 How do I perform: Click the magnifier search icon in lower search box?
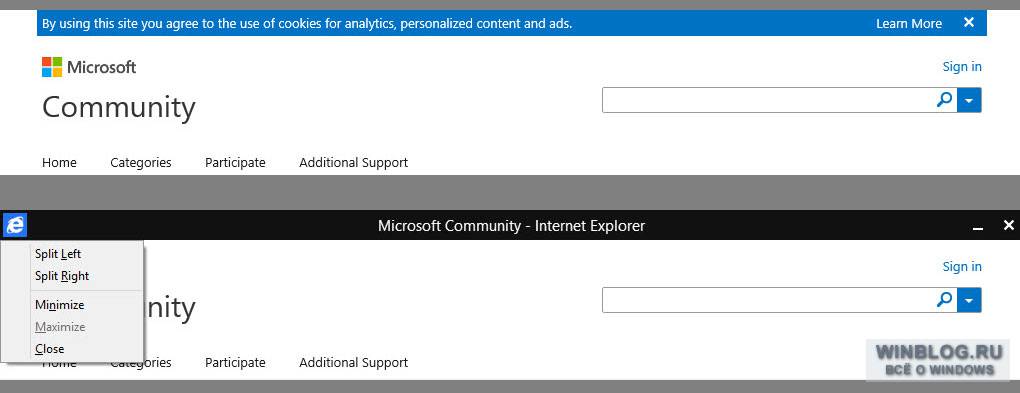point(944,300)
